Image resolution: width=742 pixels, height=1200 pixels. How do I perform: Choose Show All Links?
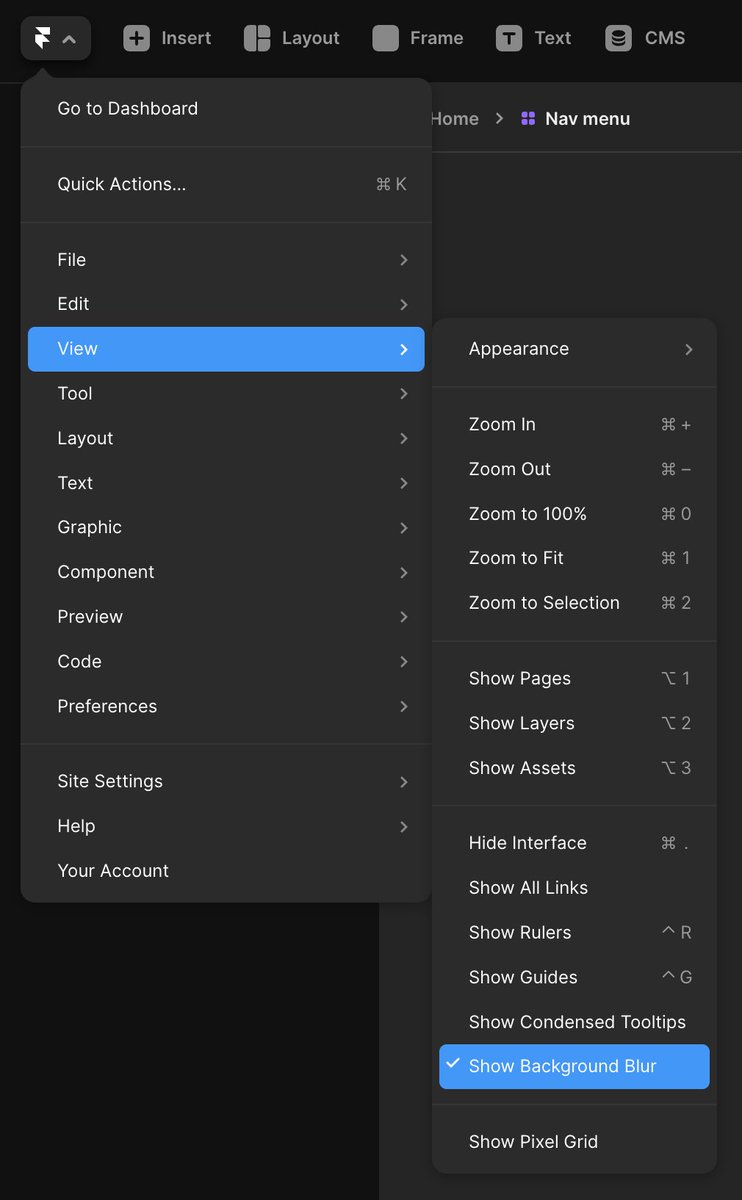574,888
